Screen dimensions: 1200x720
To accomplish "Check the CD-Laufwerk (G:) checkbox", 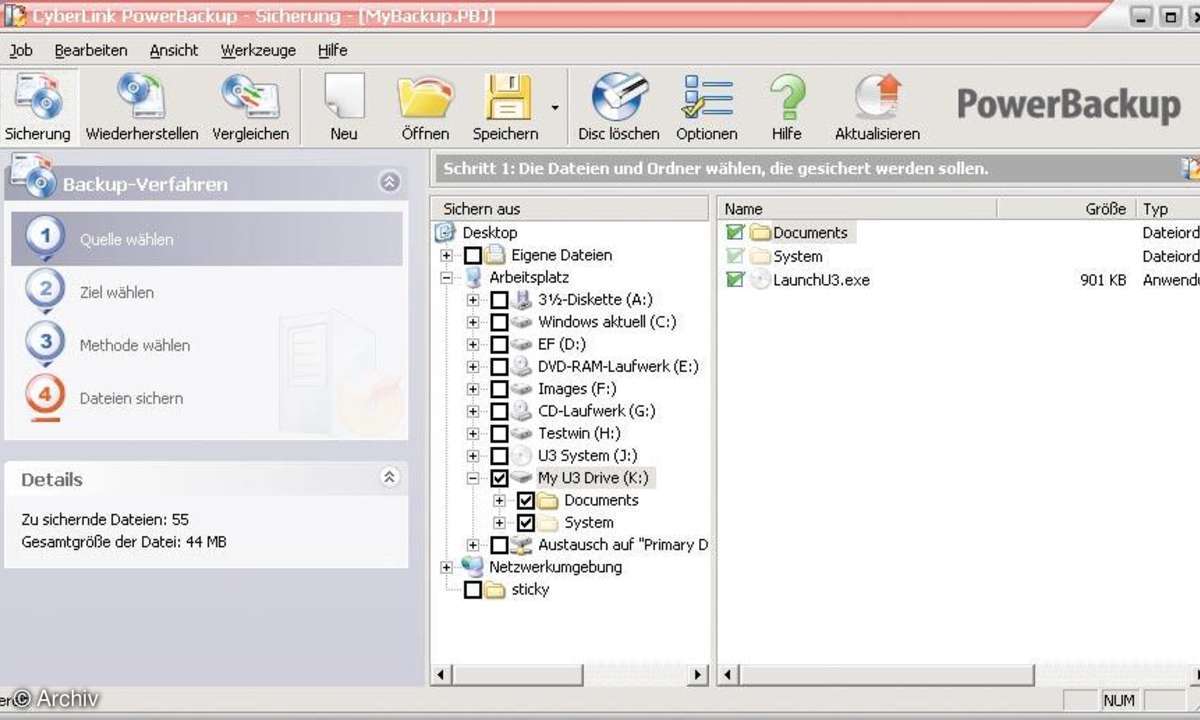I will point(499,411).
